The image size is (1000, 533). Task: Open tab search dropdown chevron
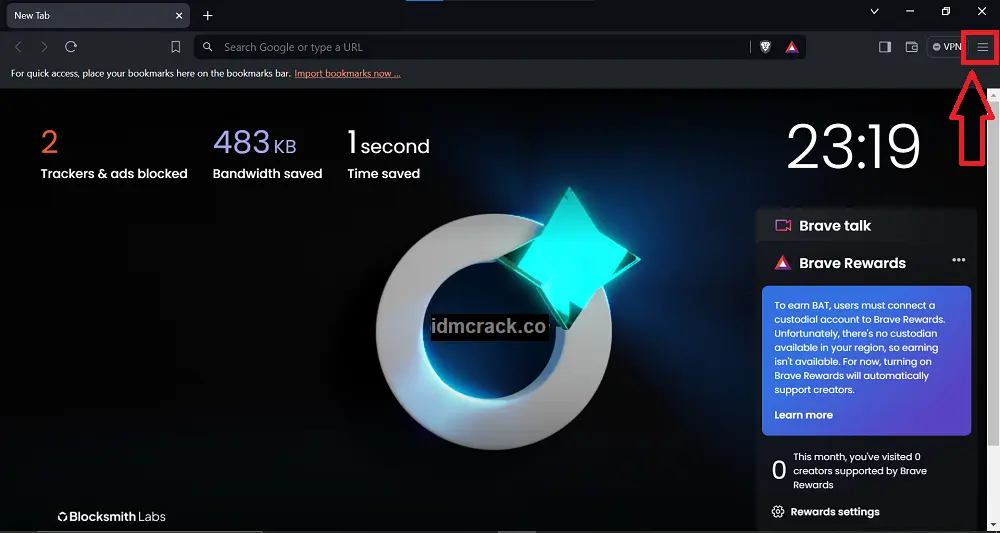(x=874, y=11)
